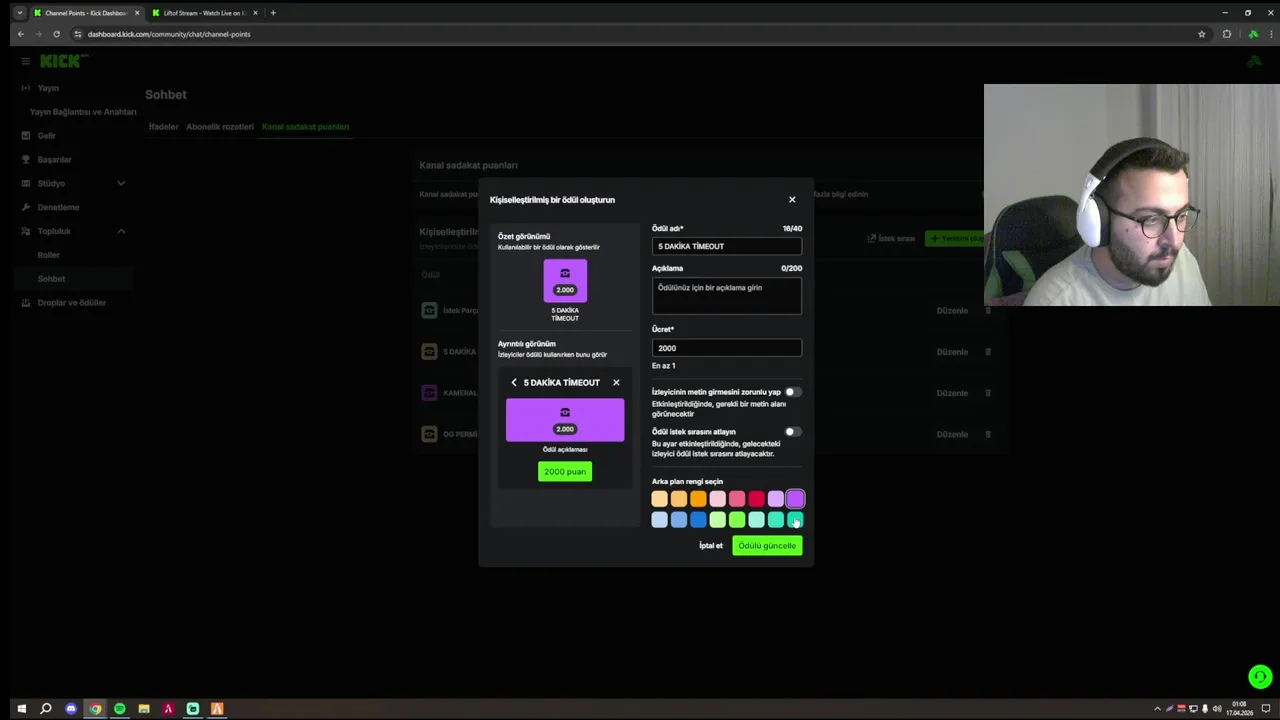
Task: Select the Kanal sadakat puanları tab
Action: [x=305, y=127]
